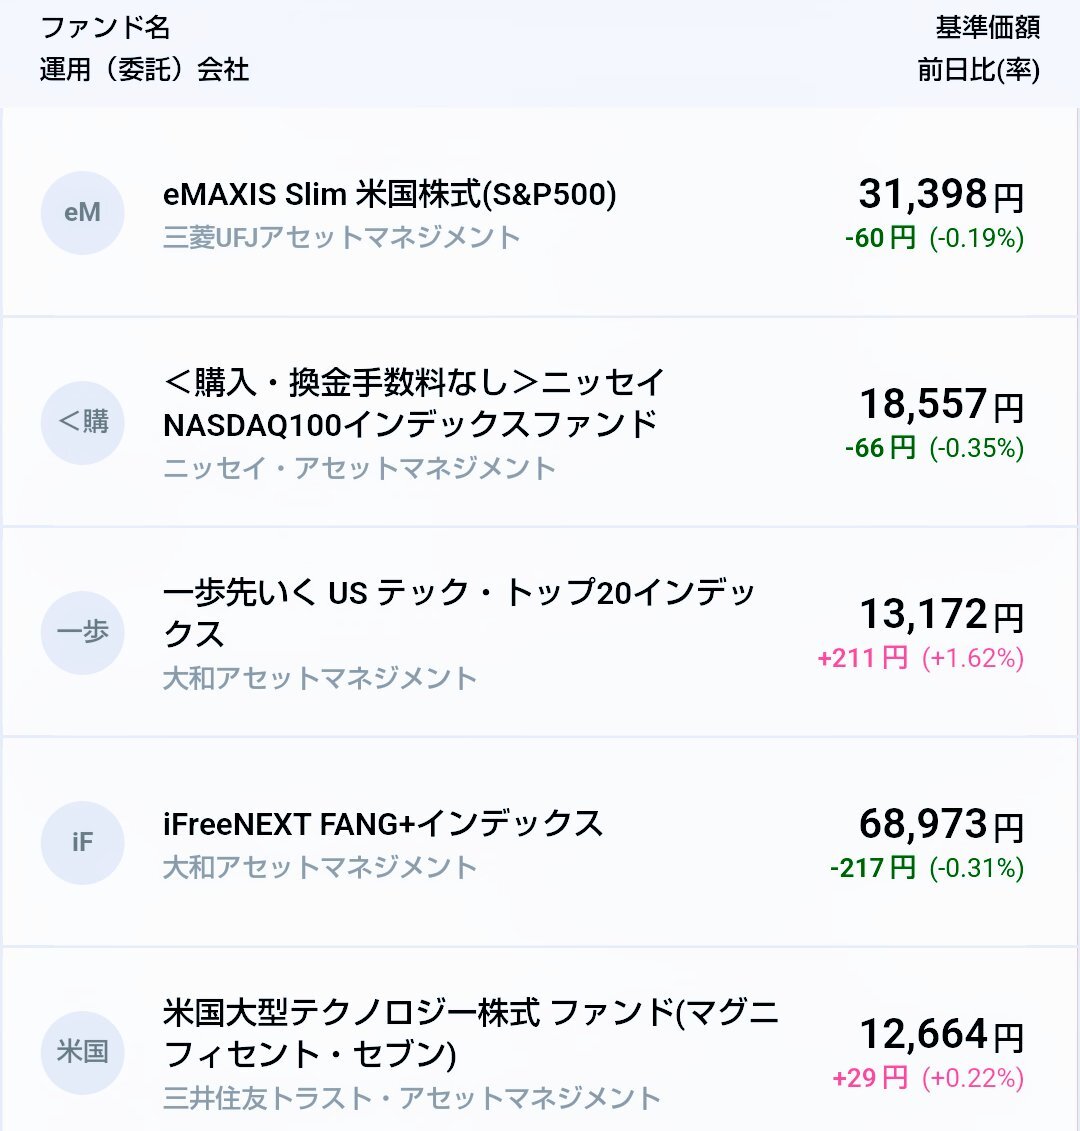The height and width of the screenshot is (1131, 1080).
Task: Open the 米国 circular fund icon
Action: pos(82,1052)
